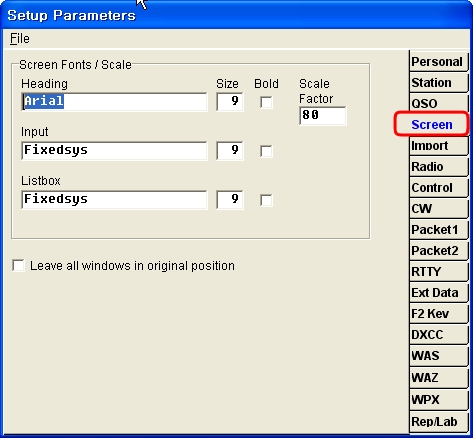Select the F2 Key tab

[439, 314]
